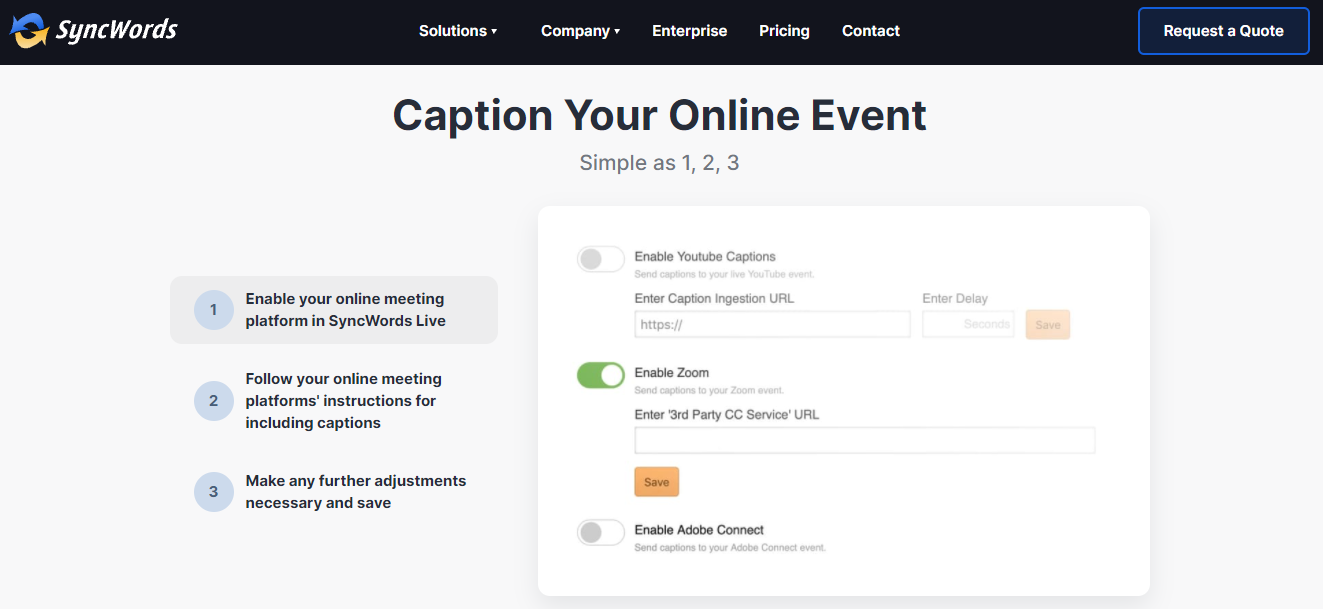Expand the Solutions dropdown menu
This screenshot has height=609, width=1323.
[458, 31]
